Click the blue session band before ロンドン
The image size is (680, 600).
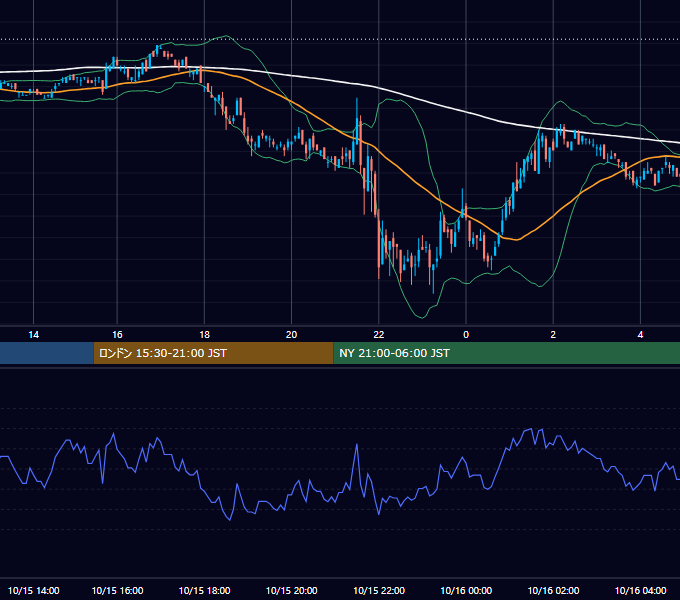(x=47, y=353)
